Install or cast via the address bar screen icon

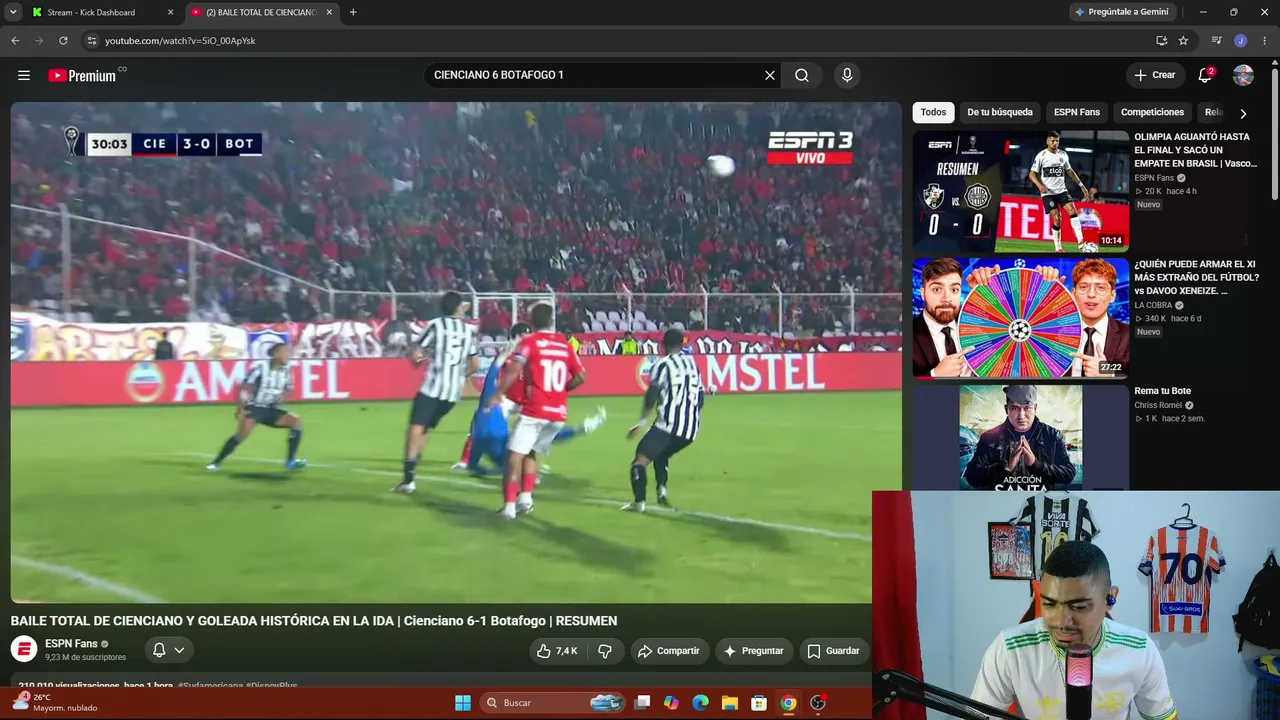pyautogui.click(x=1161, y=41)
